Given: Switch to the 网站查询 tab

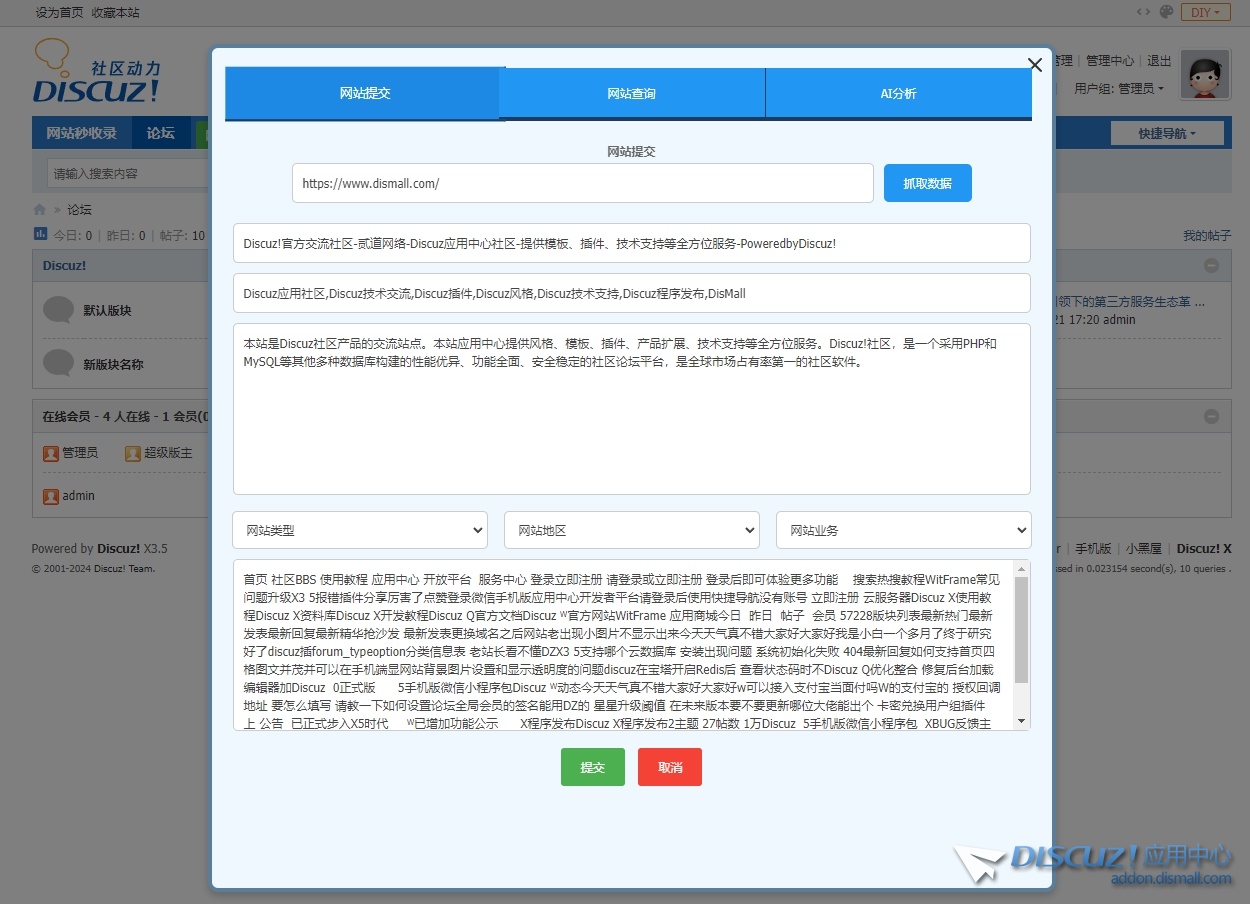Looking at the screenshot, I should click(632, 94).
